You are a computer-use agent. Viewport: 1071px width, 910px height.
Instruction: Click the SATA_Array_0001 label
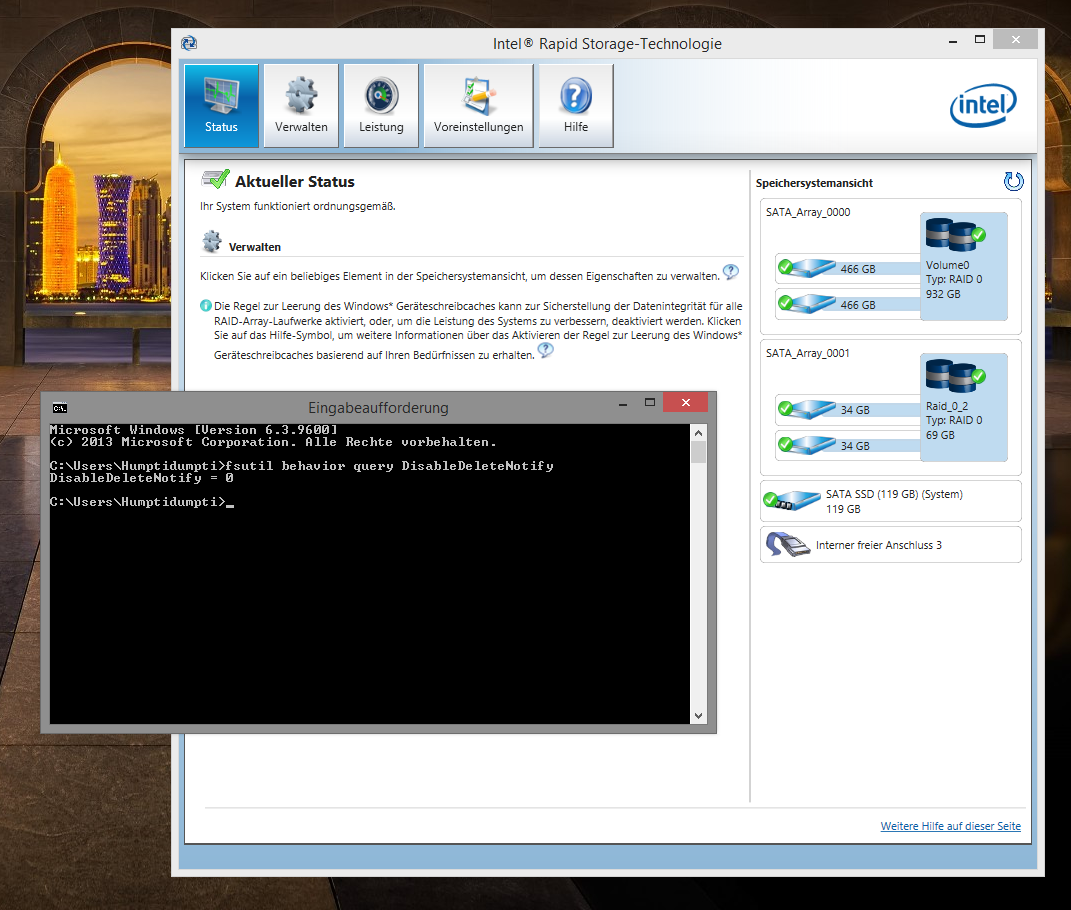[x=808, y=353]
